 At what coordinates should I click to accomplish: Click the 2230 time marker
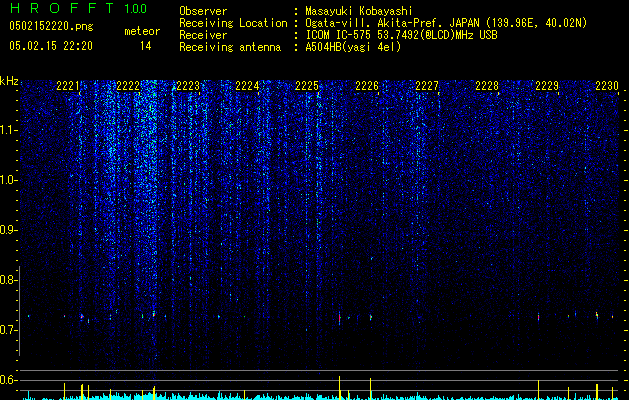(x=607, y=86)
